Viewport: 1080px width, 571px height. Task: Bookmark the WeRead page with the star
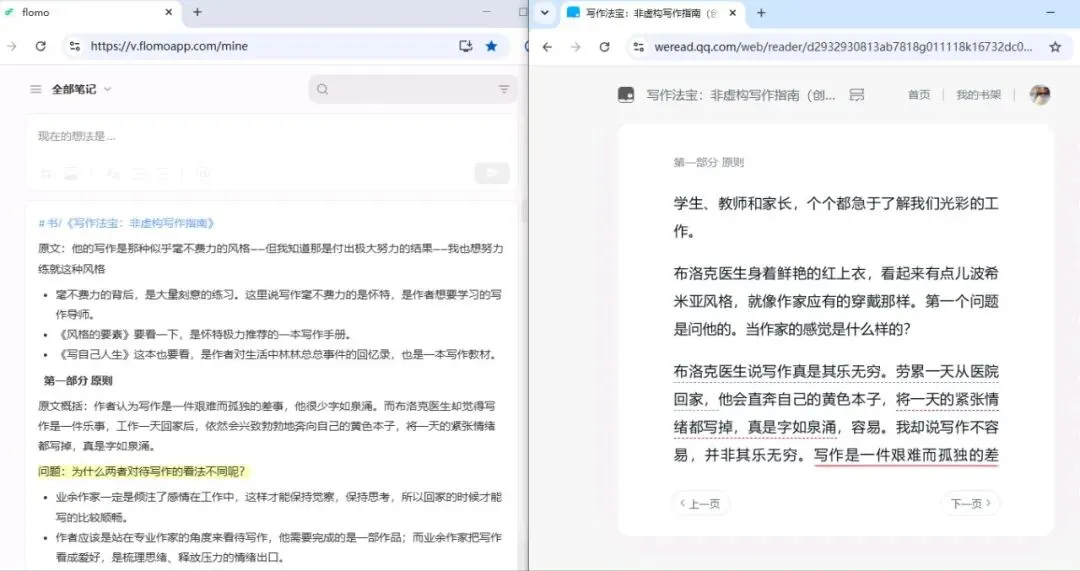[1055, 47]
